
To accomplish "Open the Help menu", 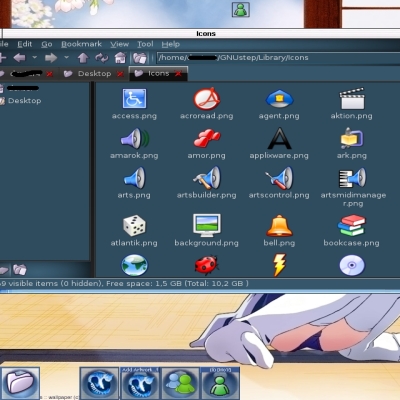I will point(171,44).
